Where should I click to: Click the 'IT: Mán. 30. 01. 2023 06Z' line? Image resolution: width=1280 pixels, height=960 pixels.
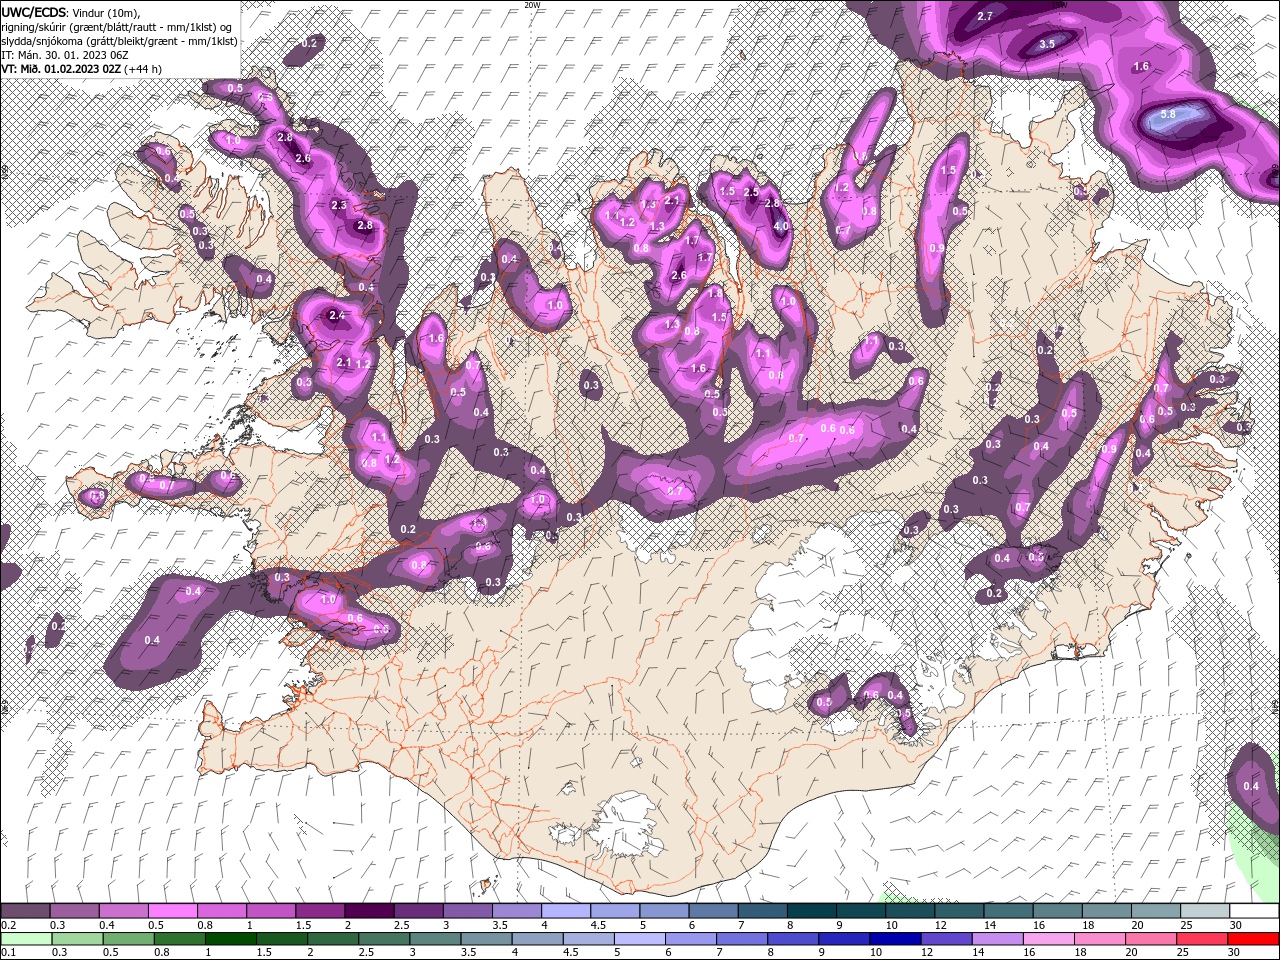point(64,55)
